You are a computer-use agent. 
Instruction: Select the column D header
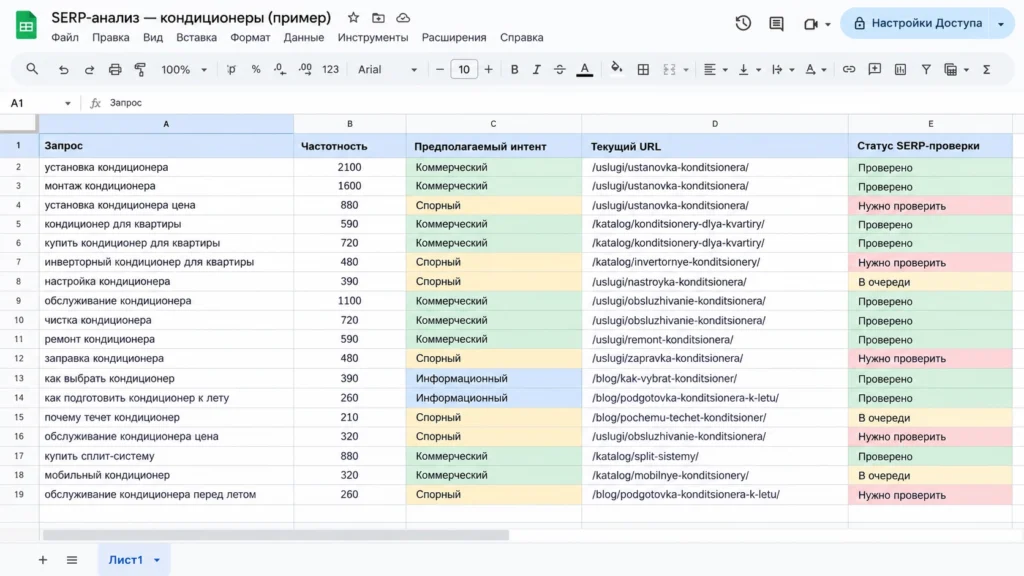coord(714,123)
